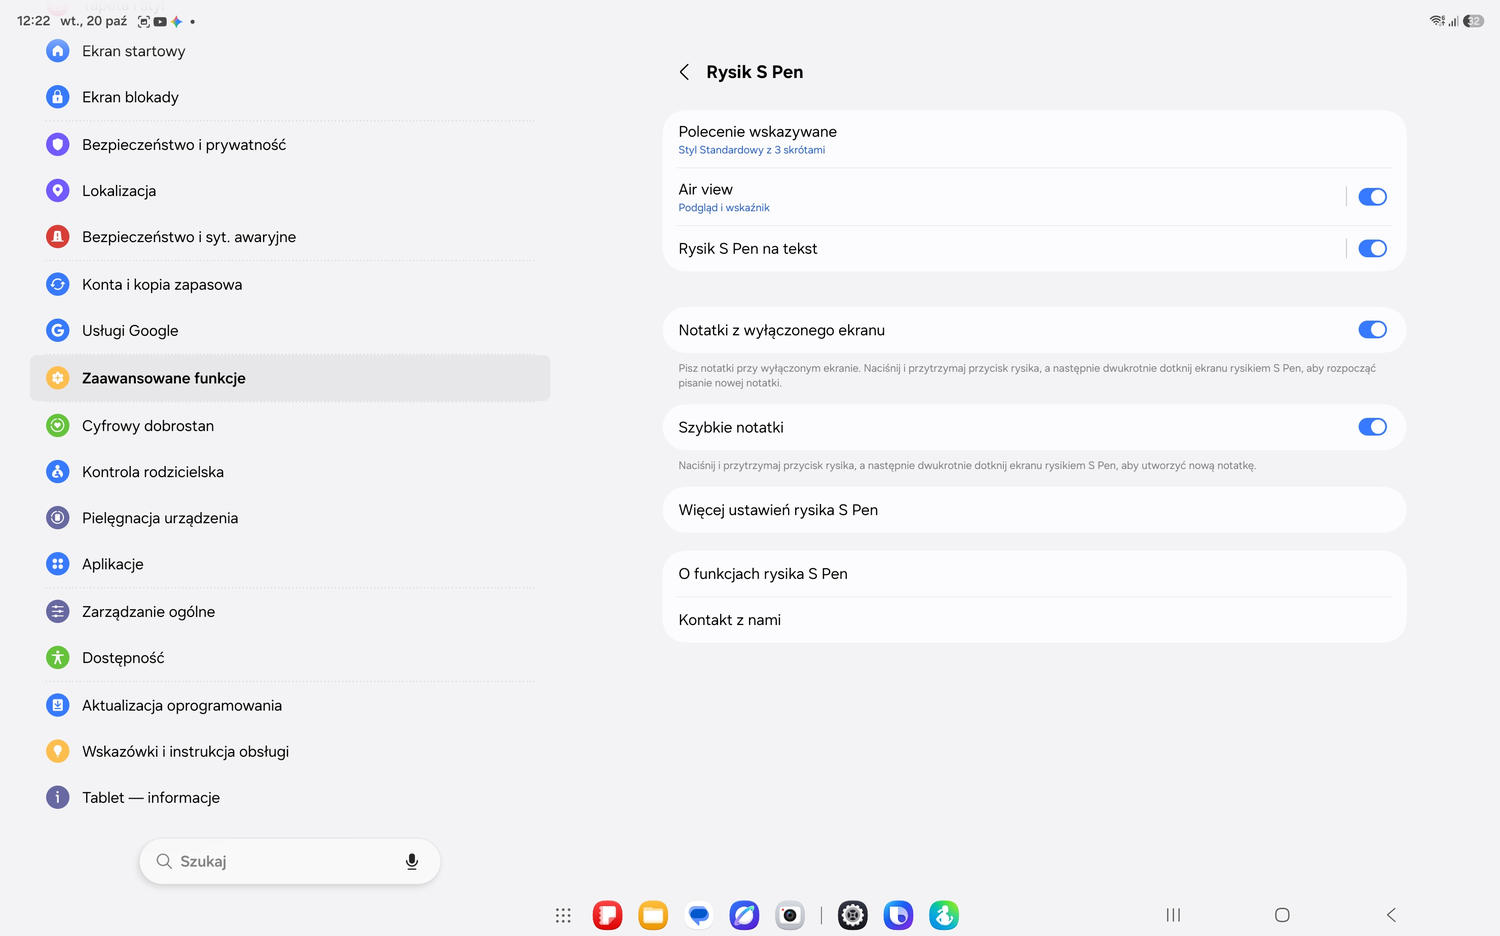Launch the settings gear app in taskbar
Screen dimensions: 1500x936
pos(853,915)
